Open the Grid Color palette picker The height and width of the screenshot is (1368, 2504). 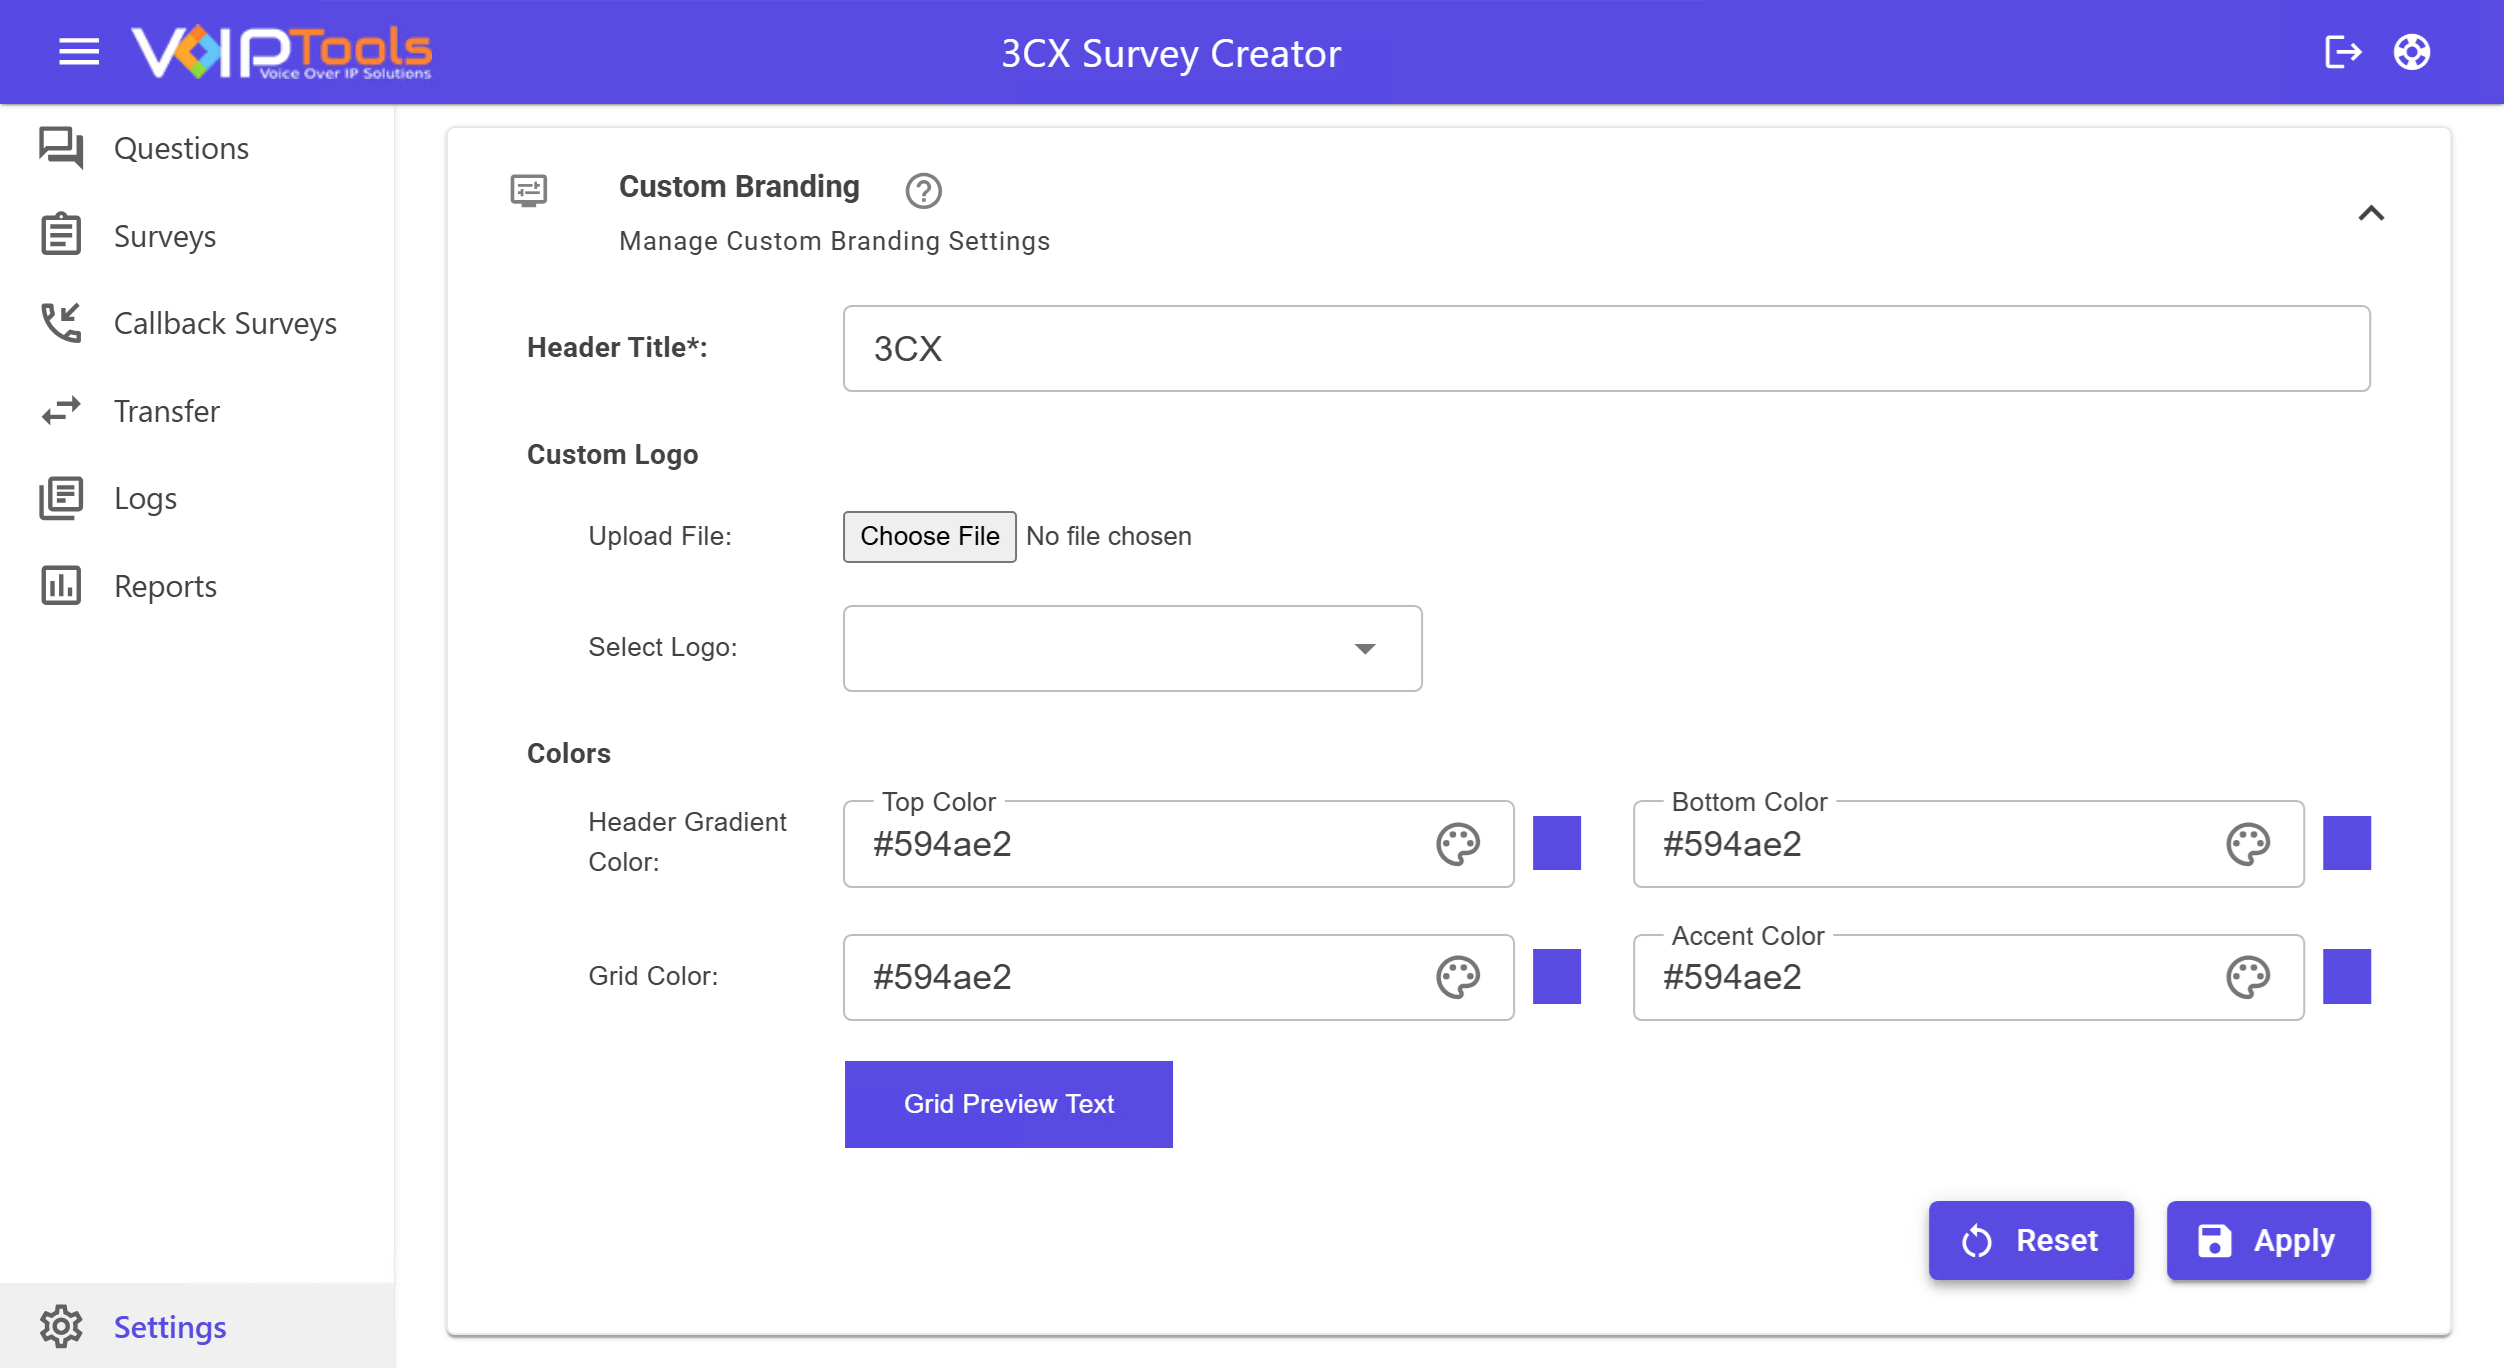point(1458,977)
